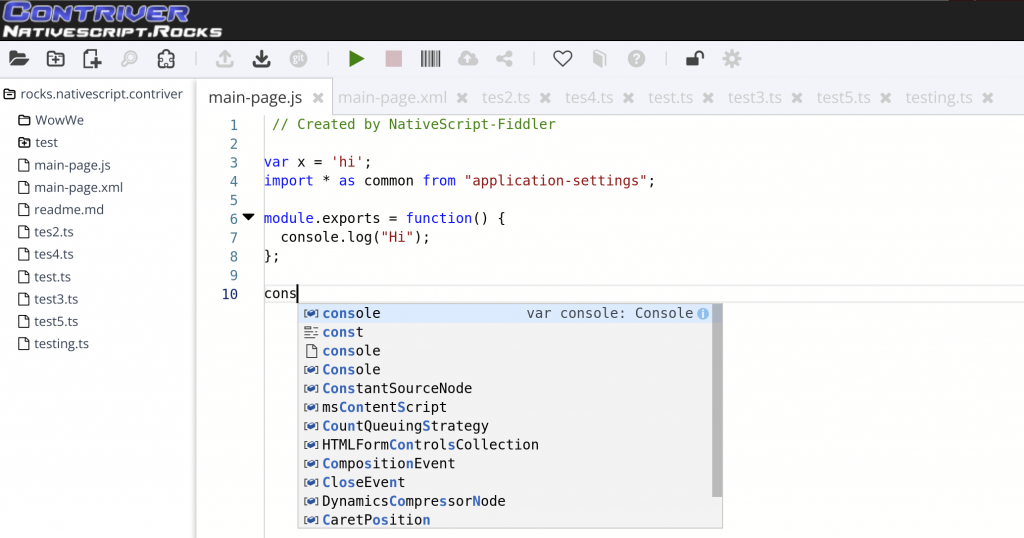Close the tes4.ts tab
1024x538 pixels.
click(x=628, y=98)
